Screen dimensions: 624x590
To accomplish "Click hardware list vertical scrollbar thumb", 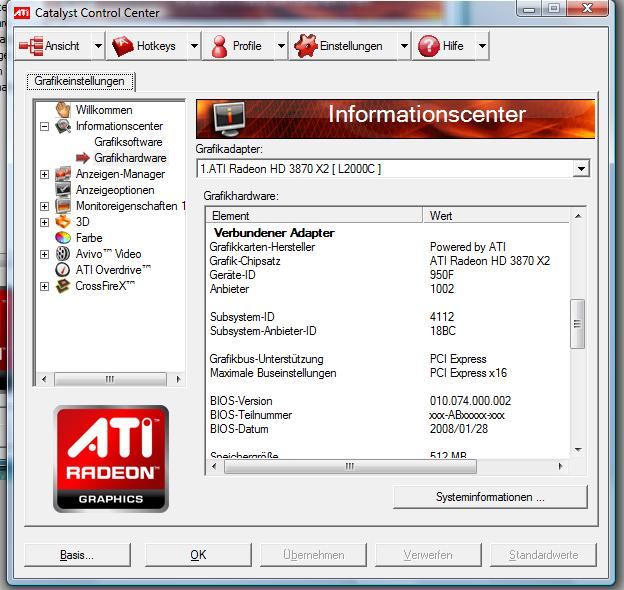I will (x=577, y=324).
